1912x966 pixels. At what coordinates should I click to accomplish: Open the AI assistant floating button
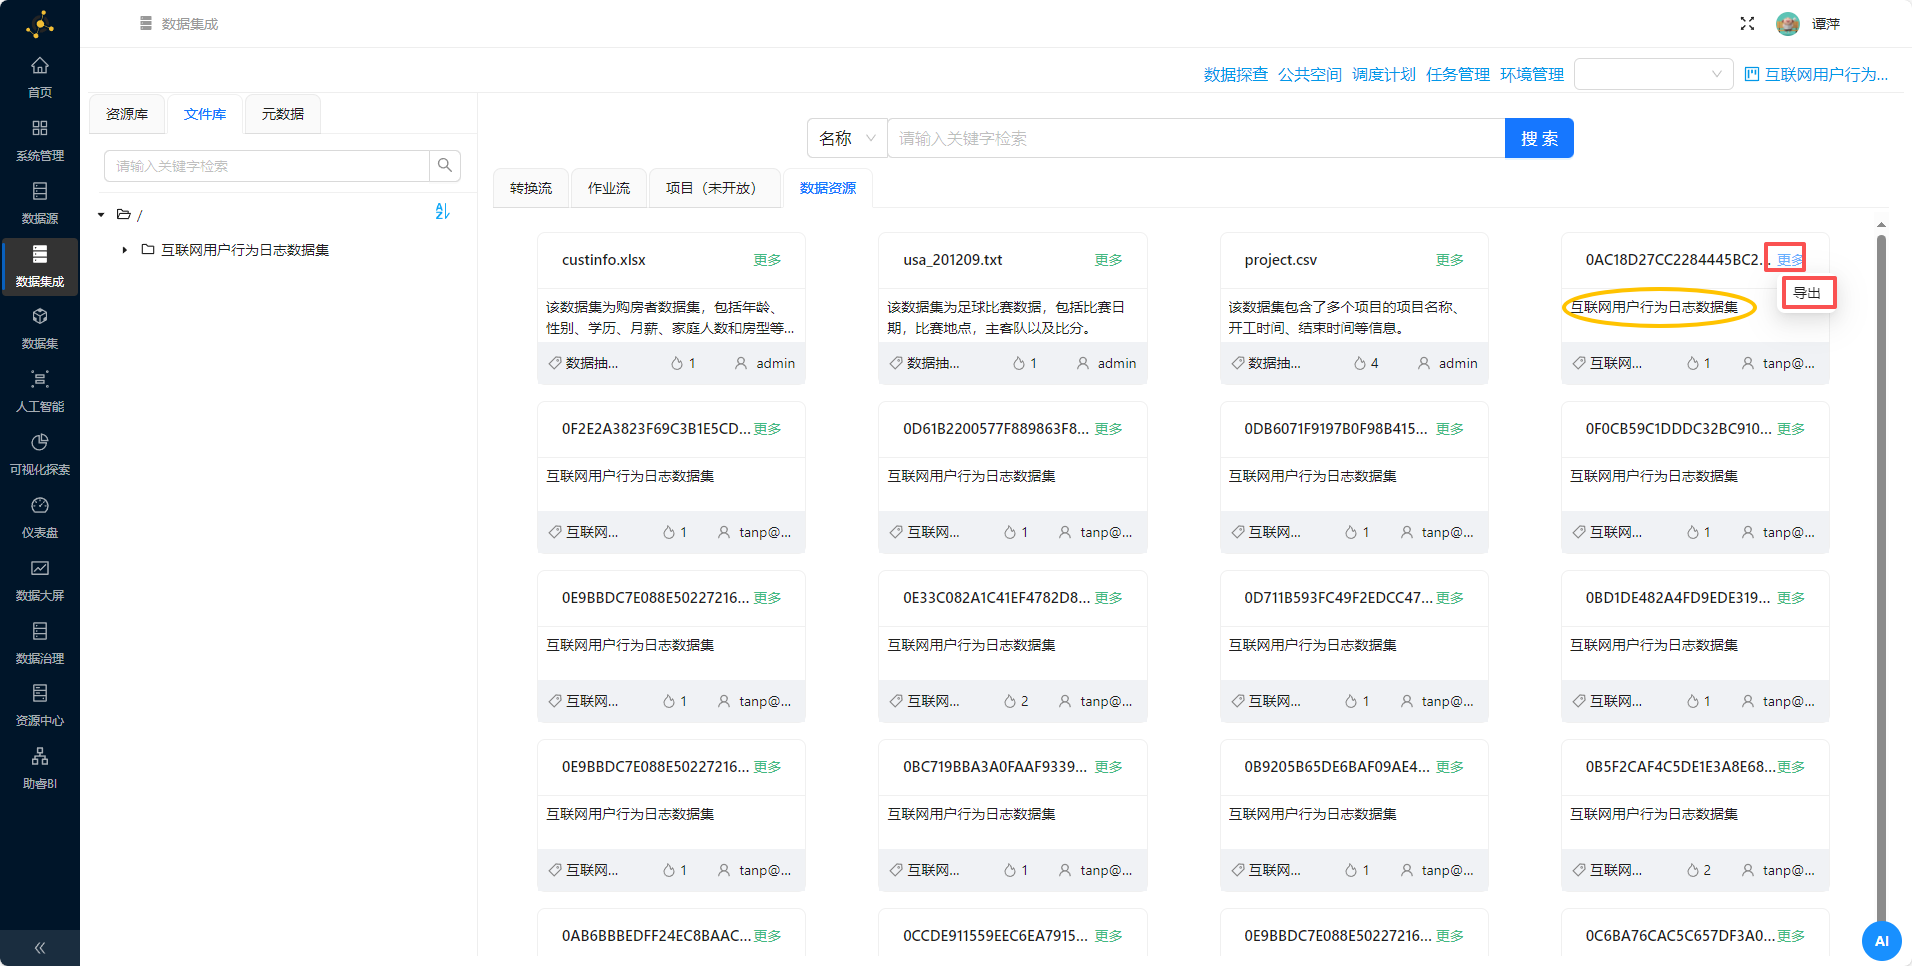click(x=1881, y=941)
